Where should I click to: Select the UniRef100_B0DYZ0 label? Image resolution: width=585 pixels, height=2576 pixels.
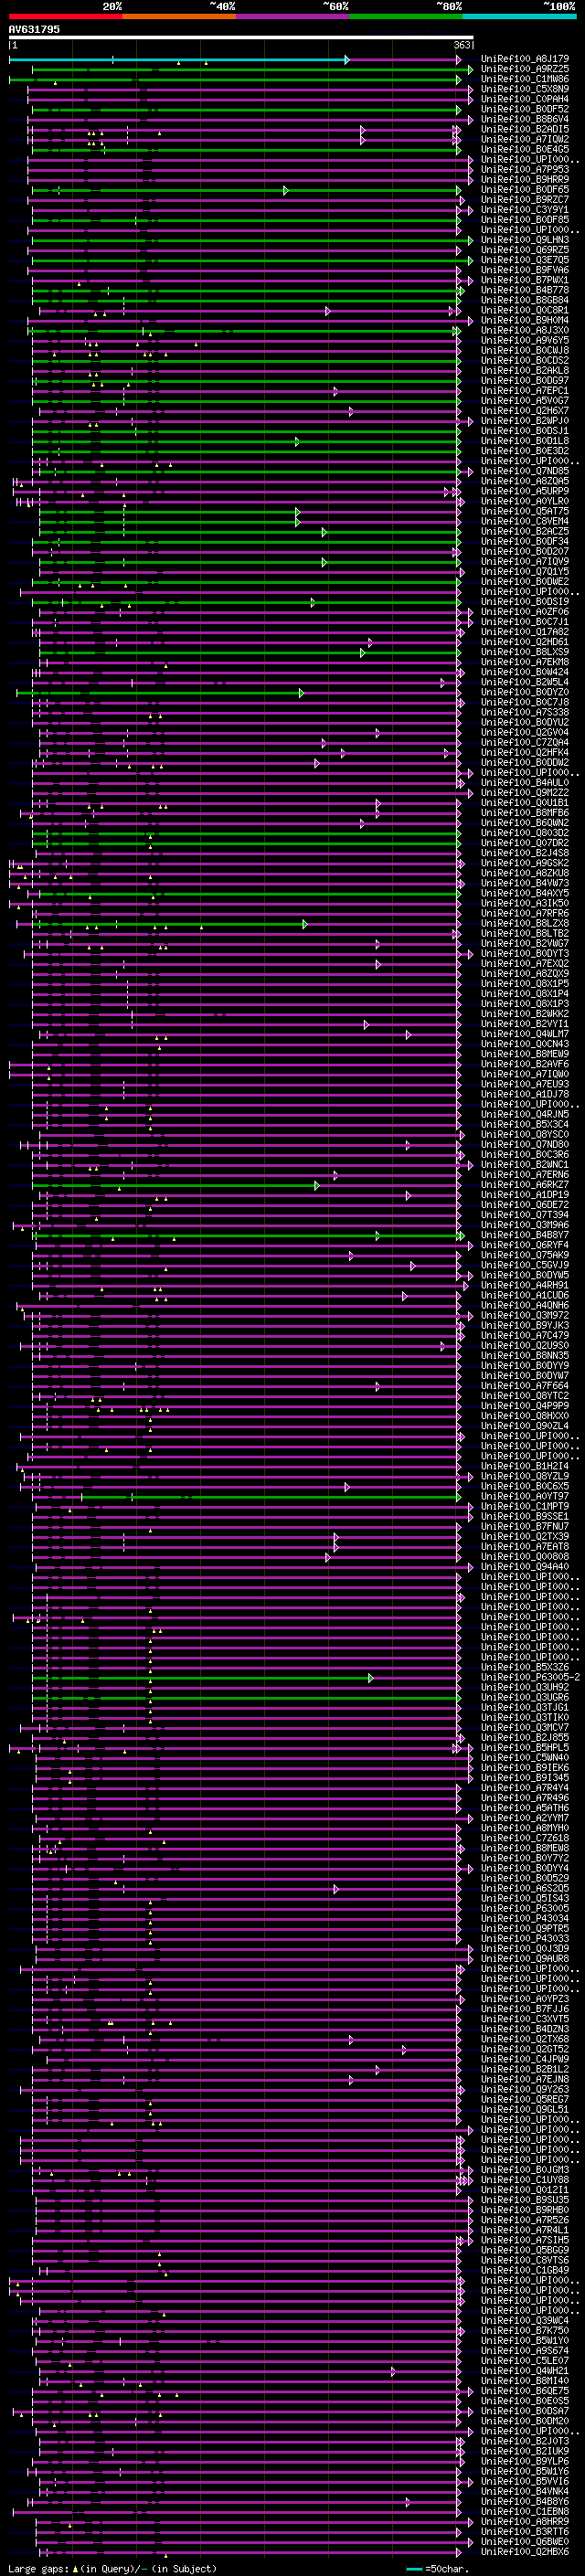[x=525, y=692]
